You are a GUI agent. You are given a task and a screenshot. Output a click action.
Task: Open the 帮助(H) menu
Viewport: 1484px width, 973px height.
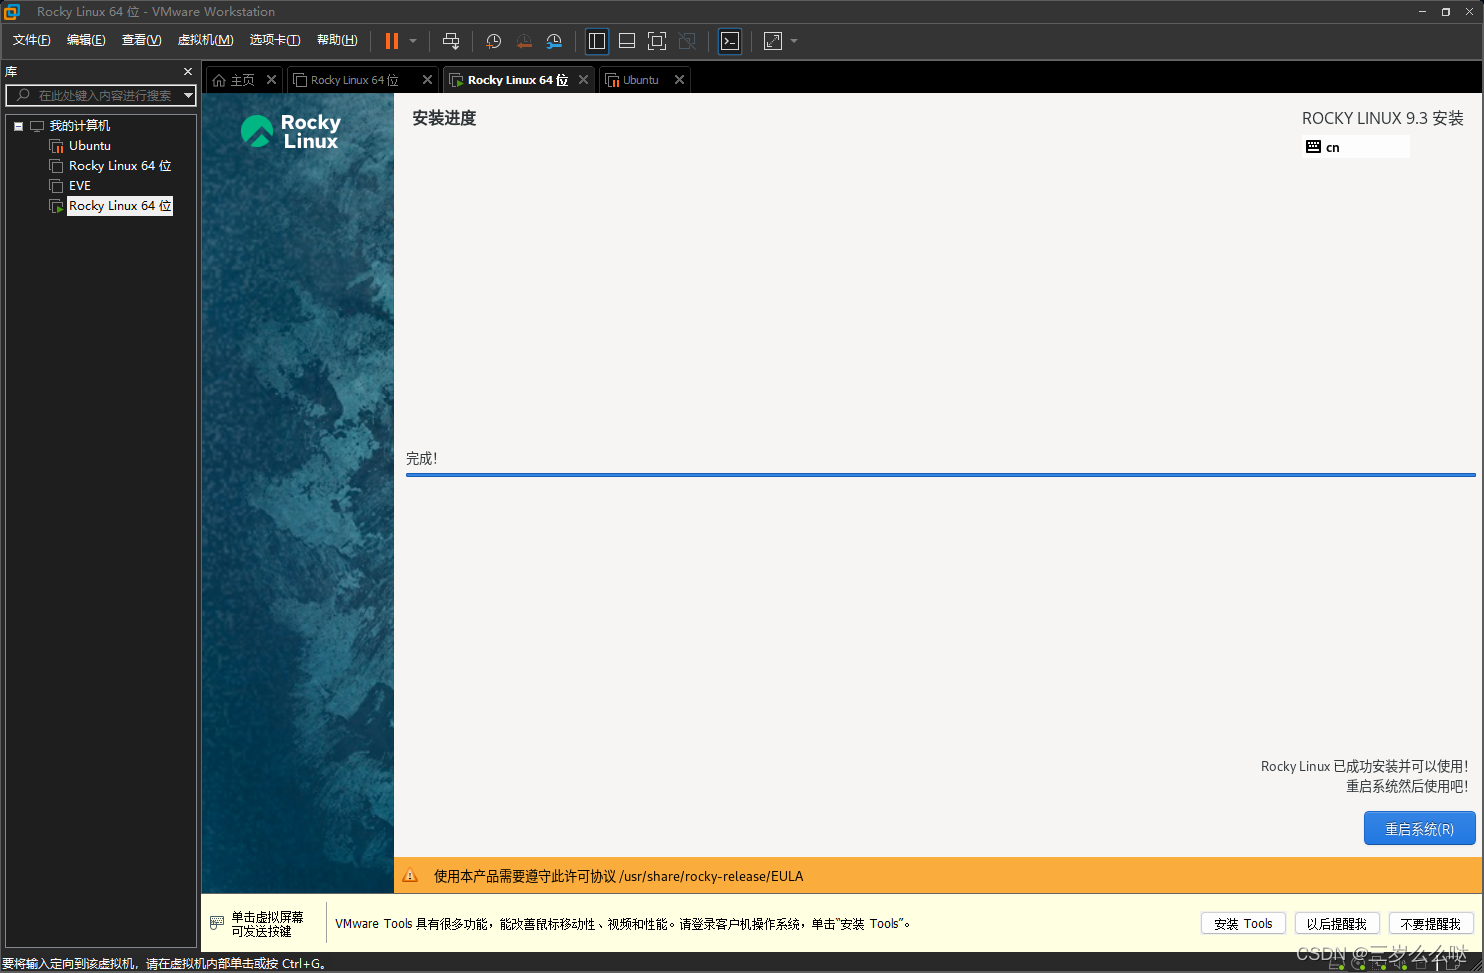coord(337,40)
